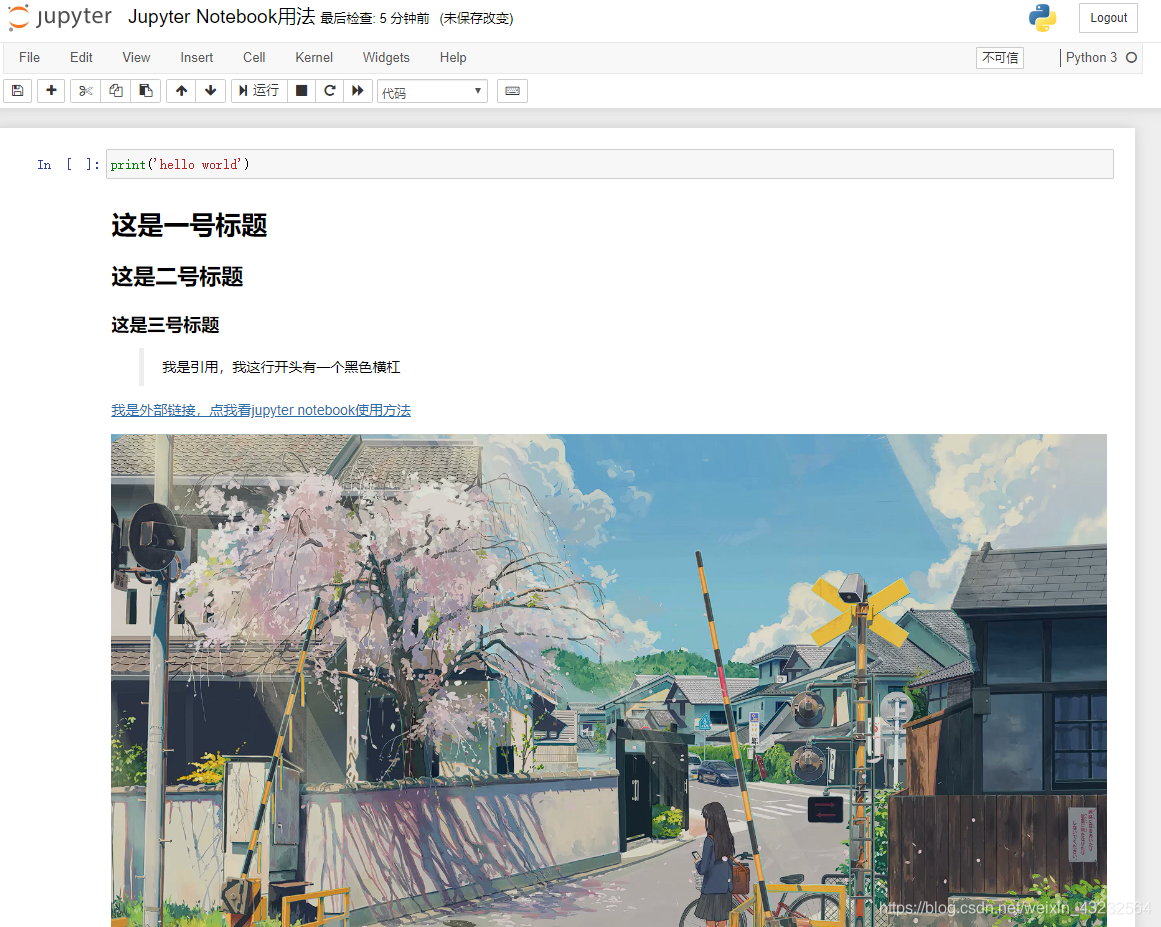
Task: Click the 我是引用 blockquote text
Action: click(x=281, y=367)
